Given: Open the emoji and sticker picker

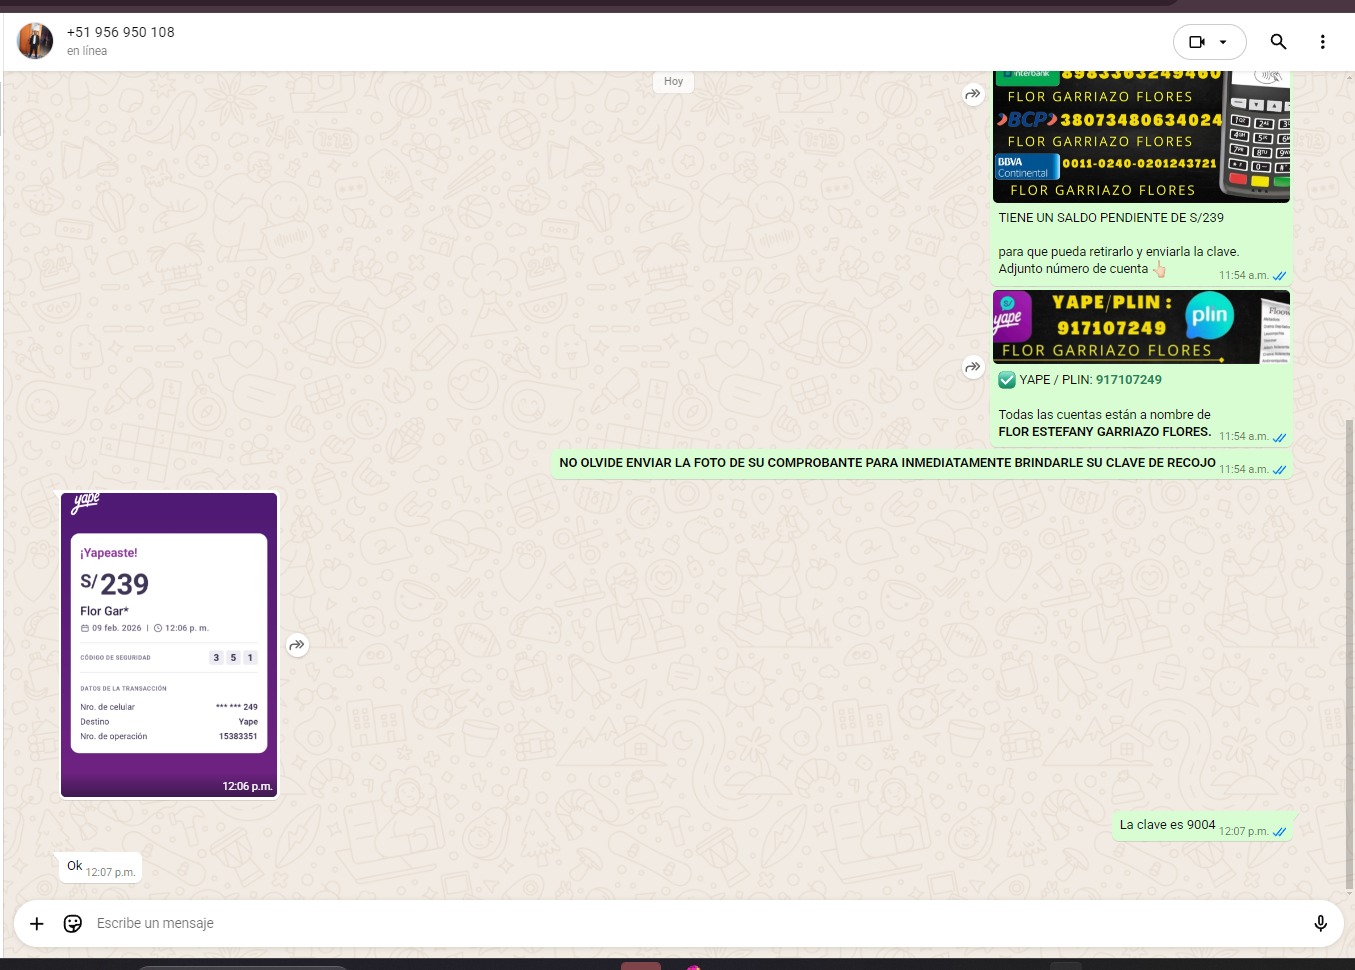Looking at the screenshot, I should coord(73,923).
